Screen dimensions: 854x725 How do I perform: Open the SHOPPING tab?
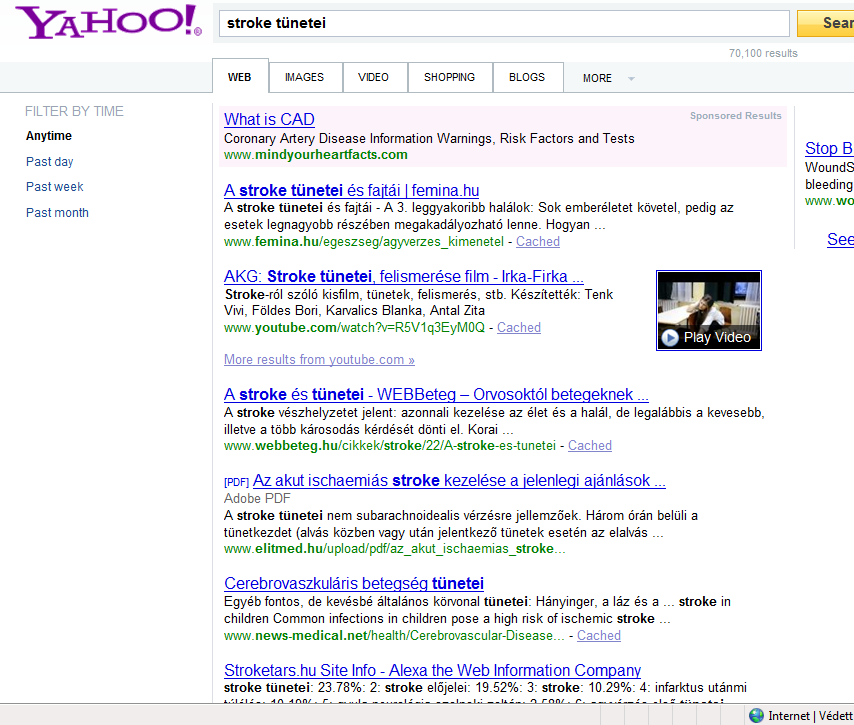point(449,77)
